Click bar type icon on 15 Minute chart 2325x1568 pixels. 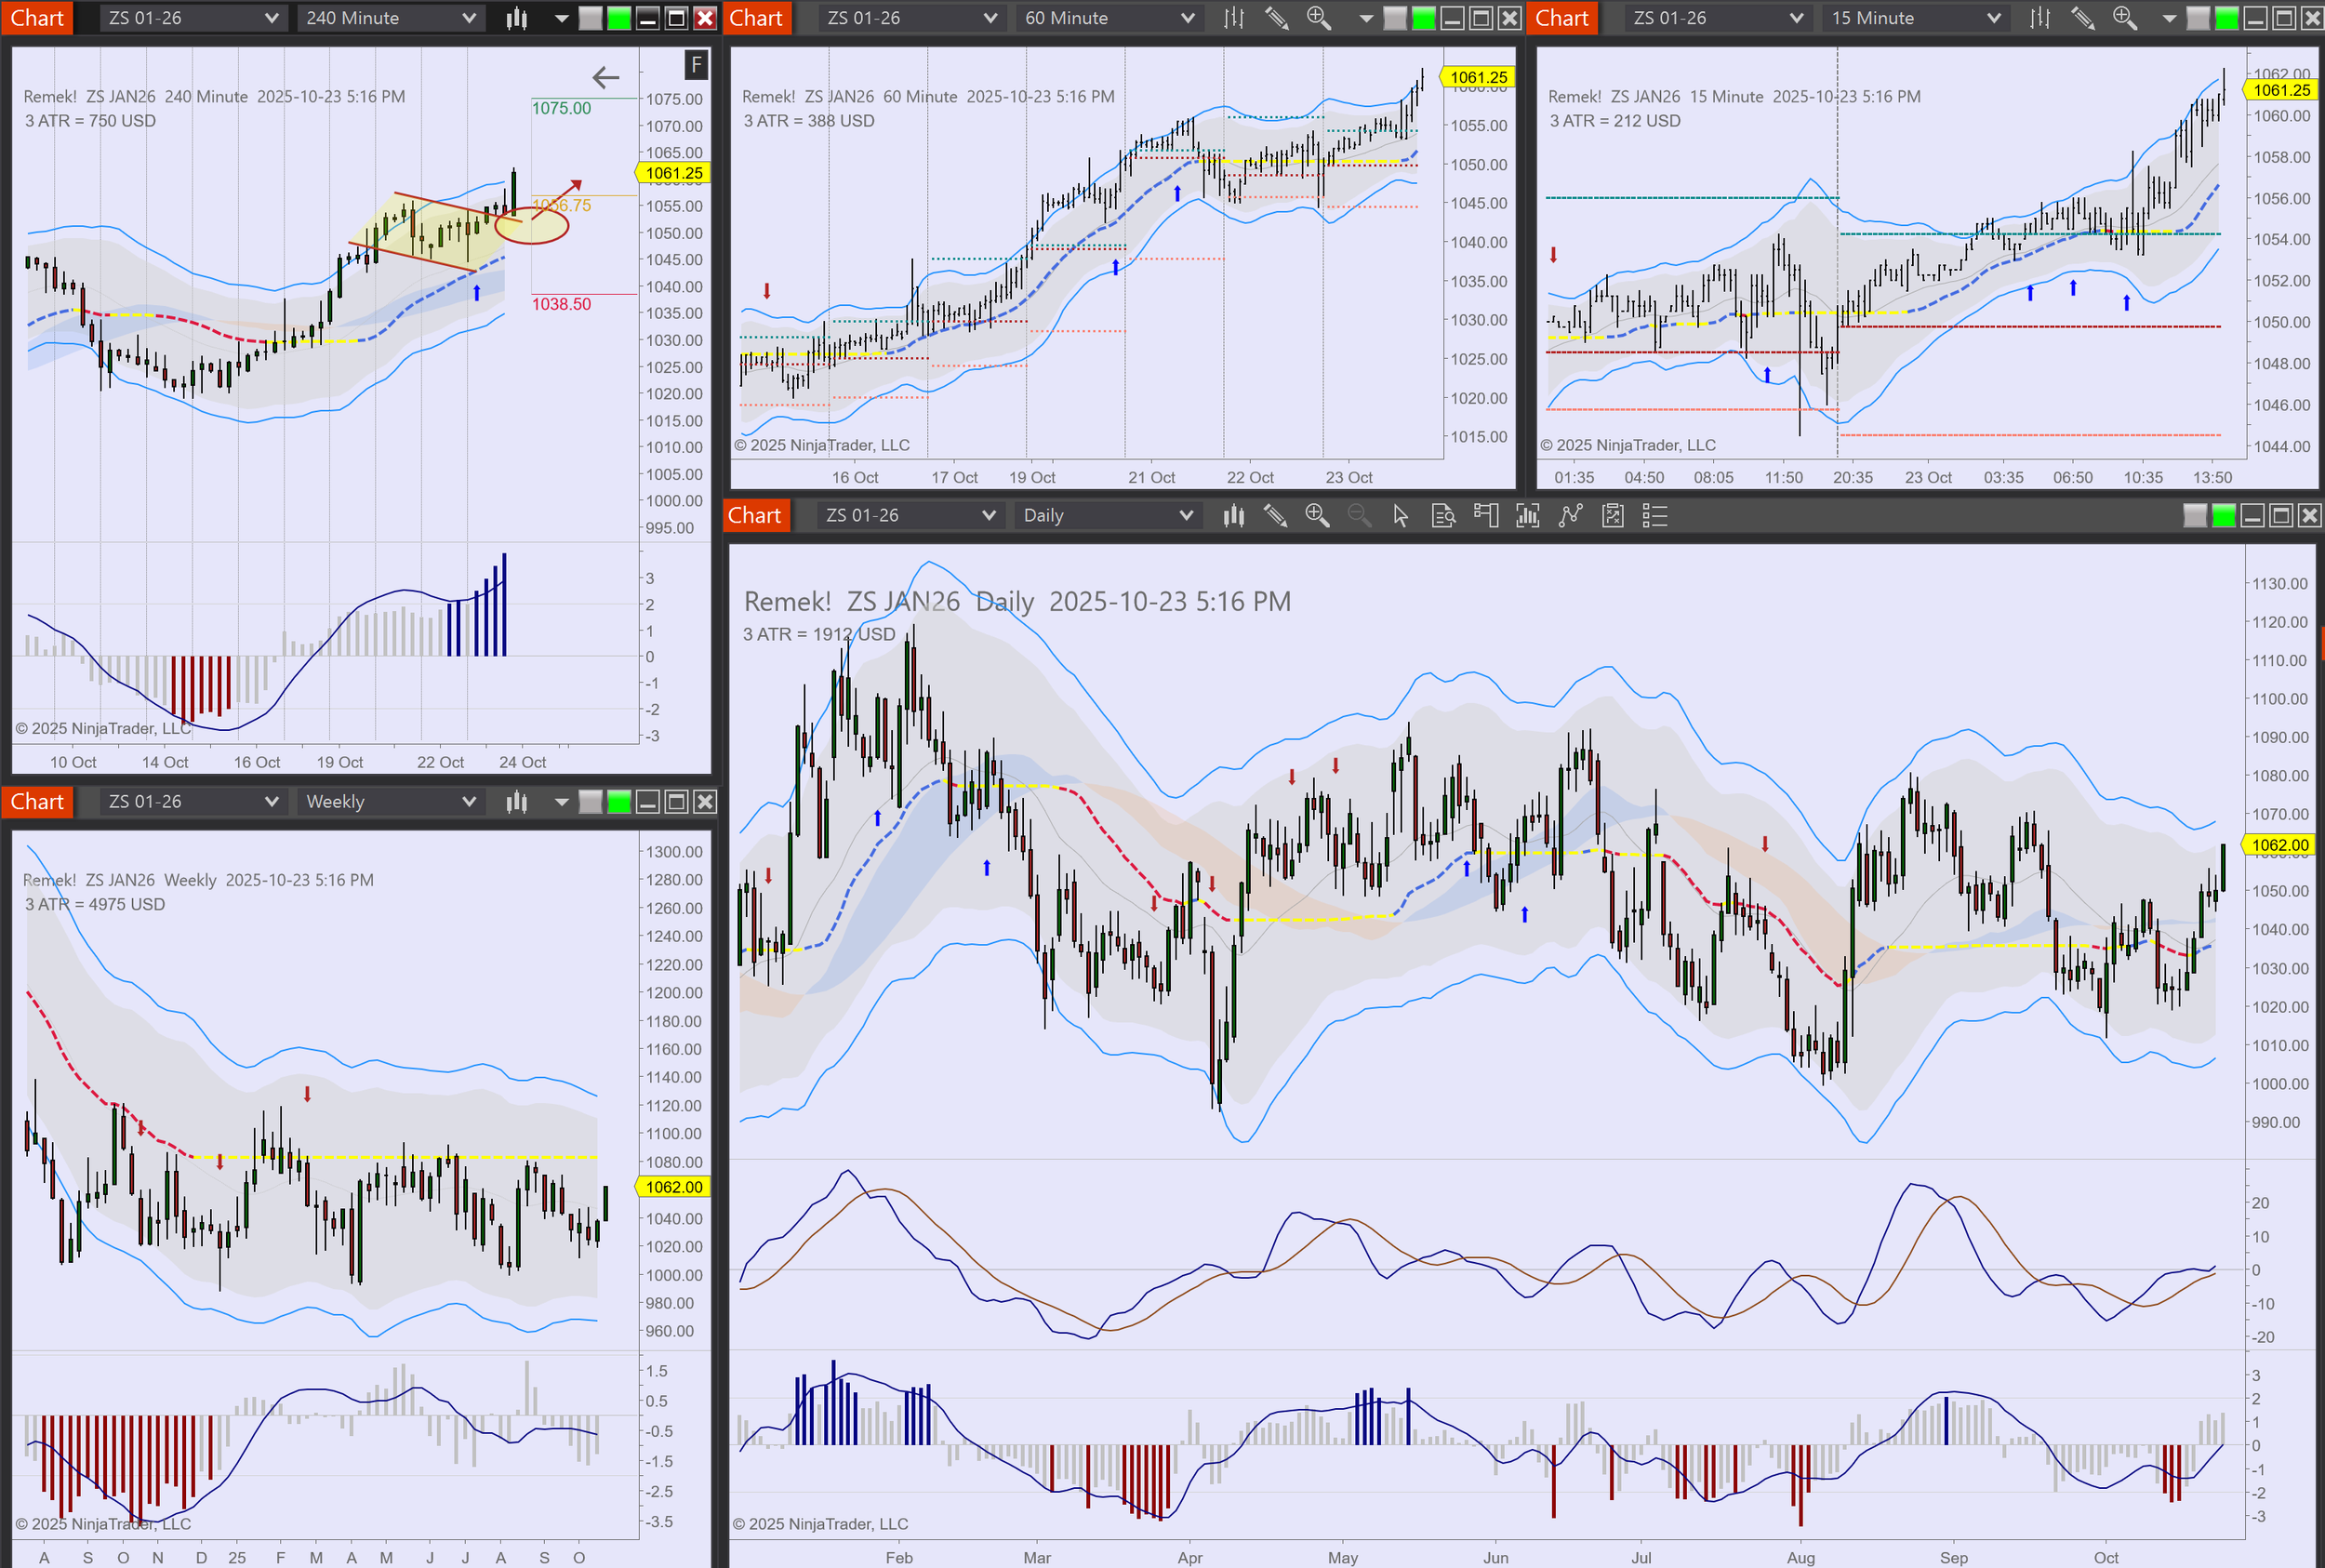point(2039,18)
